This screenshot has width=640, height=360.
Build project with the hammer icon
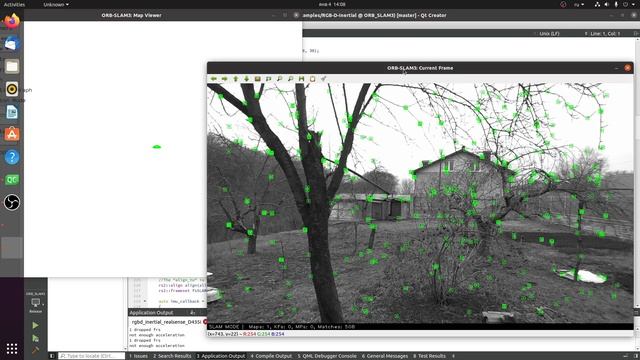[36, 350]
